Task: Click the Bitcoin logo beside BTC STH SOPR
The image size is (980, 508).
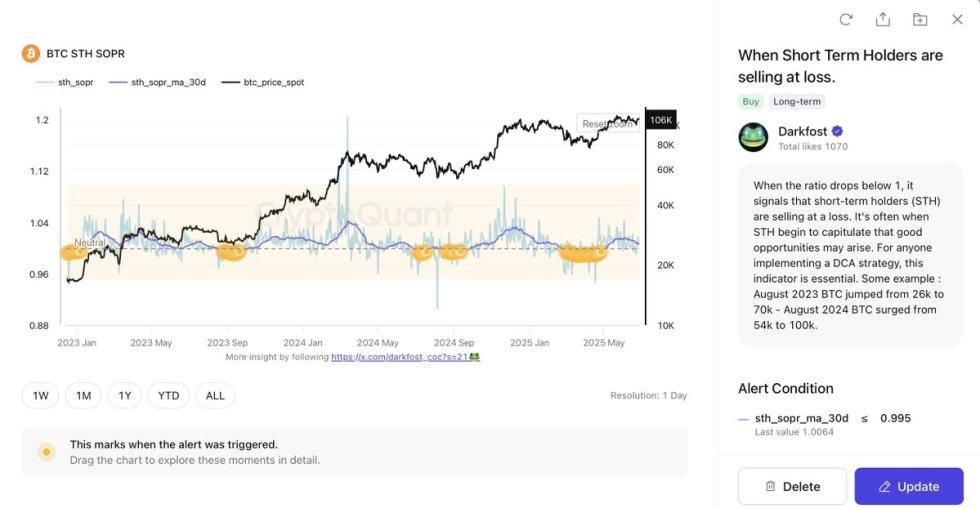Action: (x=31, y=53)
